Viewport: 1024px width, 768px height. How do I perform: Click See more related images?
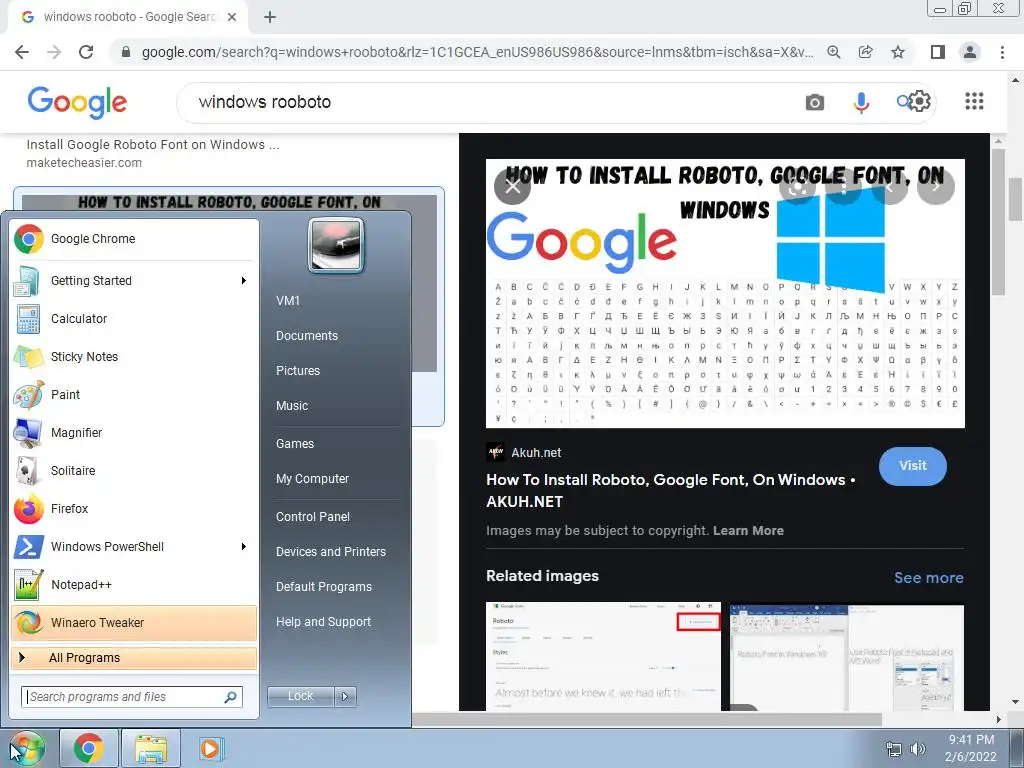point(929,578)
